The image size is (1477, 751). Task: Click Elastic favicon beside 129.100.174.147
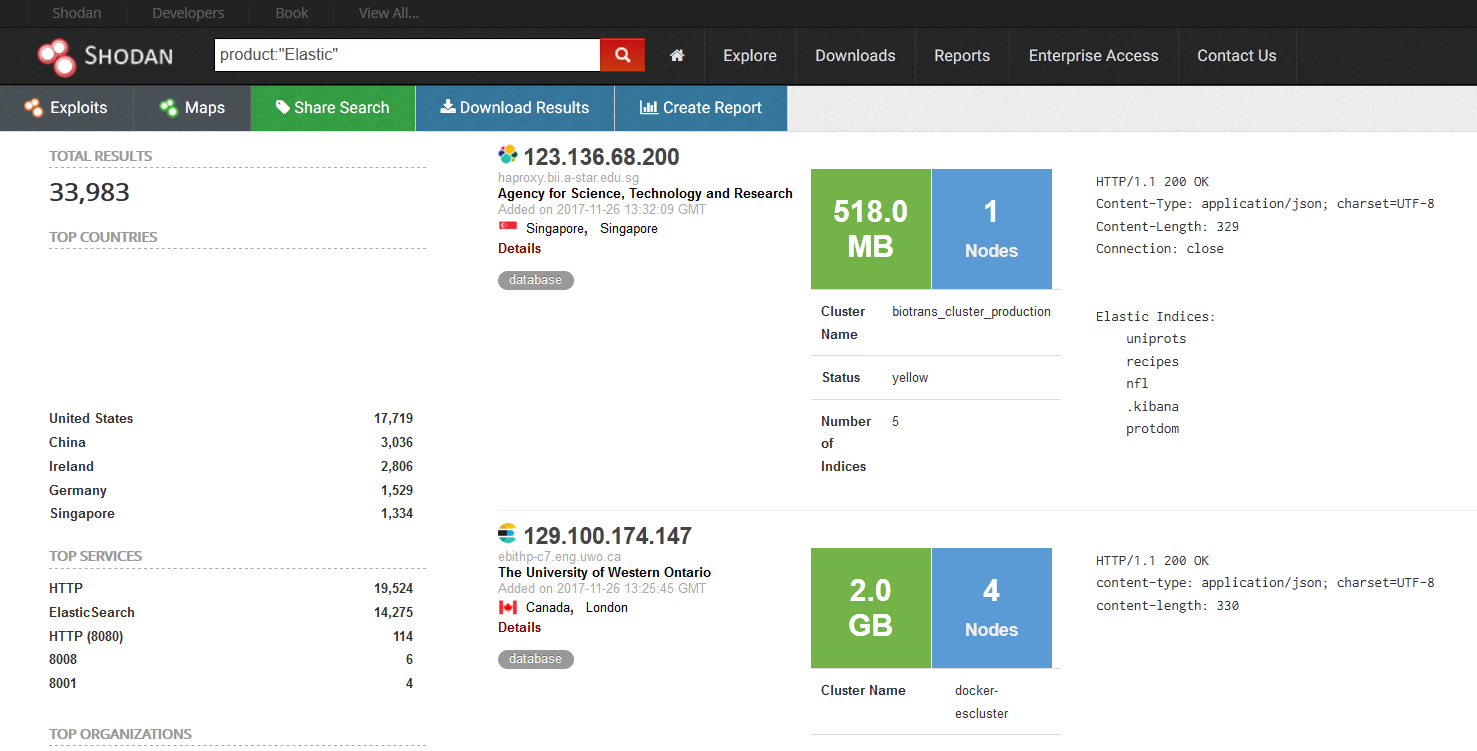click(508, 534)
